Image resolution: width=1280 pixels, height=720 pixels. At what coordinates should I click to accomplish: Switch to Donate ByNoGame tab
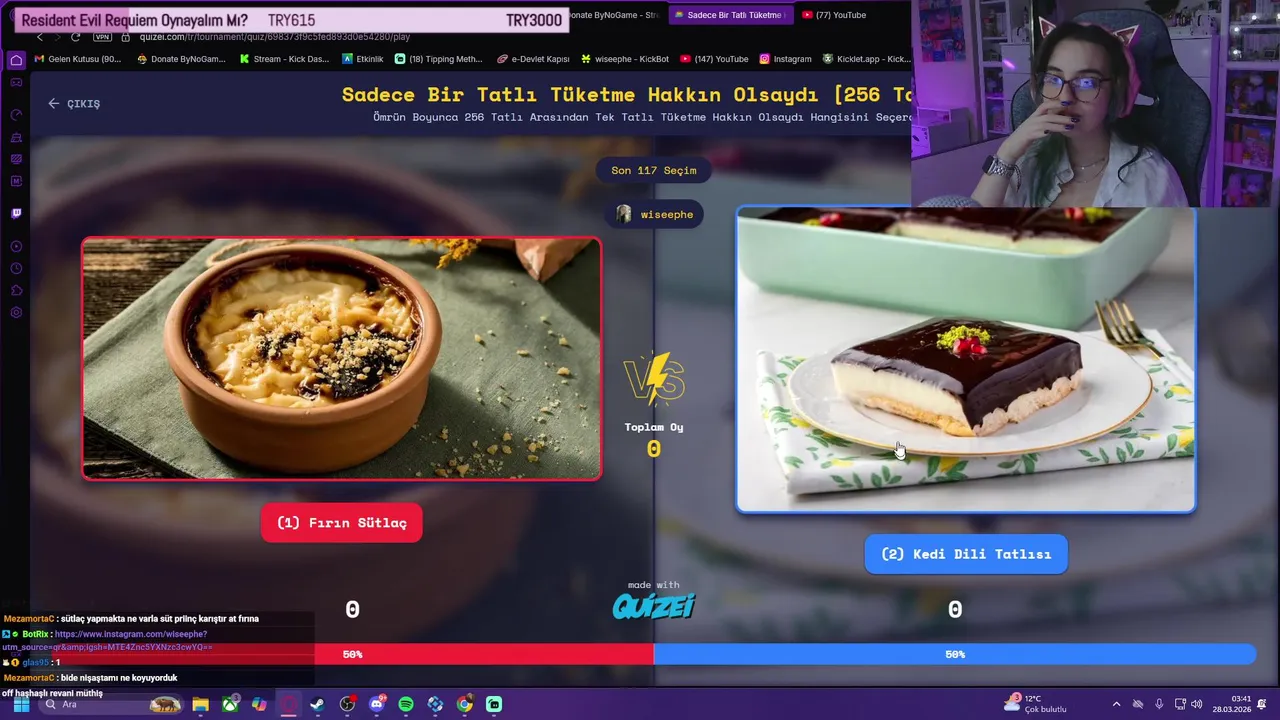[613, 15]
